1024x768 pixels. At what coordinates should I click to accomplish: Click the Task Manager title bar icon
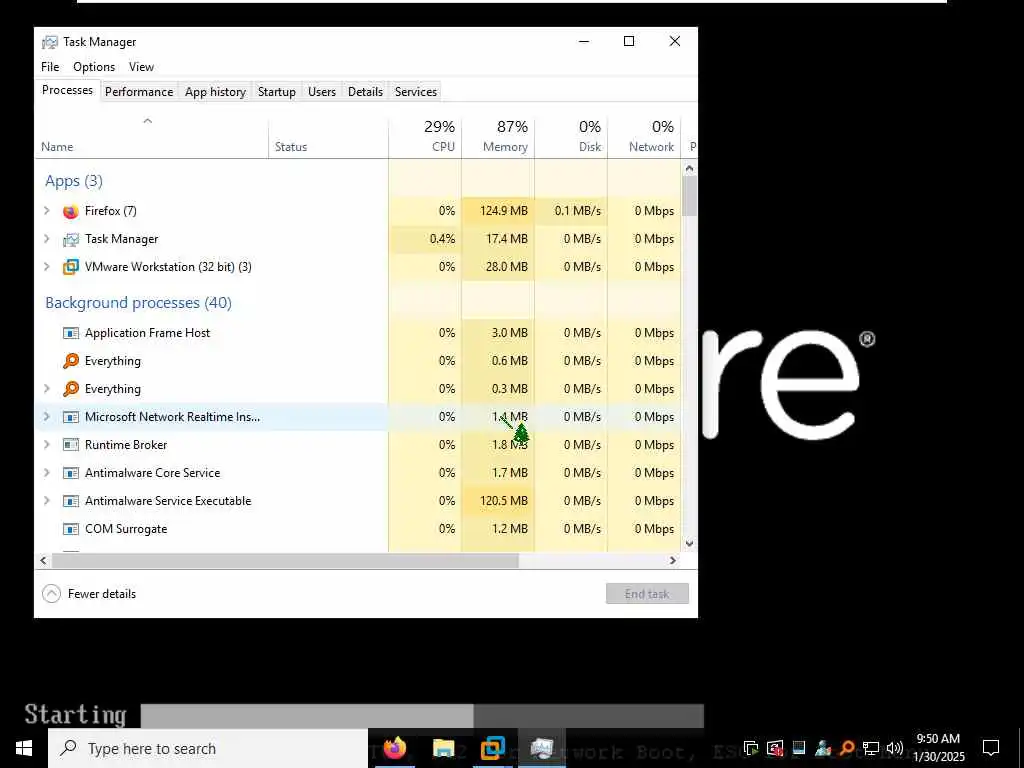tap(50, 42)
